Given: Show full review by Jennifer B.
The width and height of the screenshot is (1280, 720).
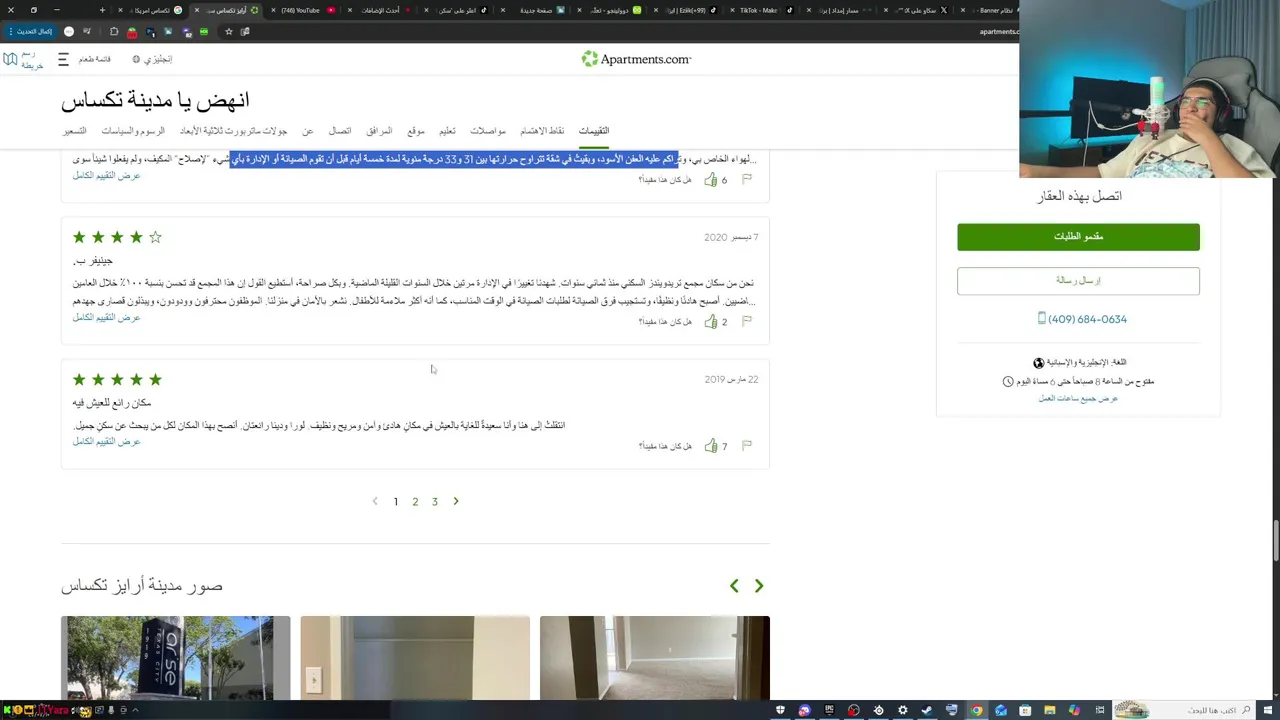Looking at the screenshot, I should pos(106,317).
